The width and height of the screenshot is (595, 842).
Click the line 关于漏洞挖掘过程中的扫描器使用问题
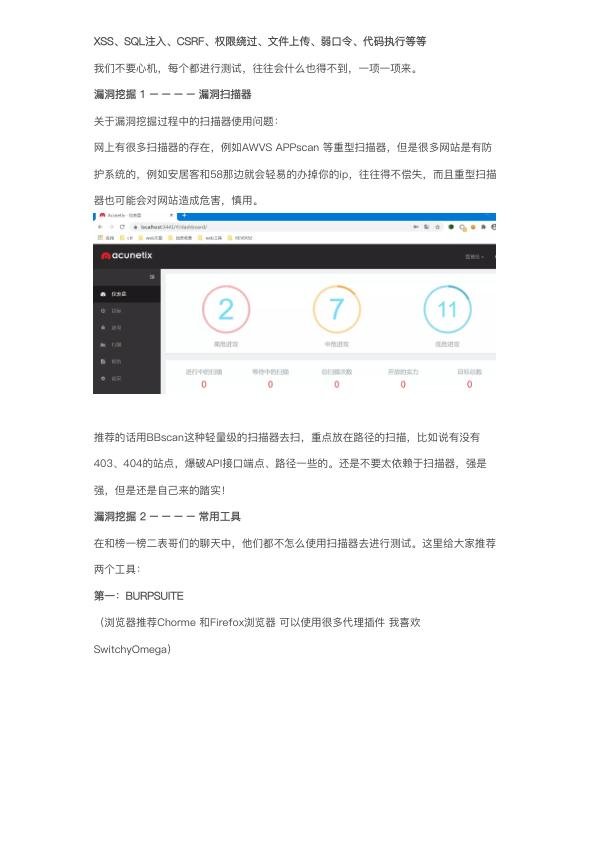point(186,121)
